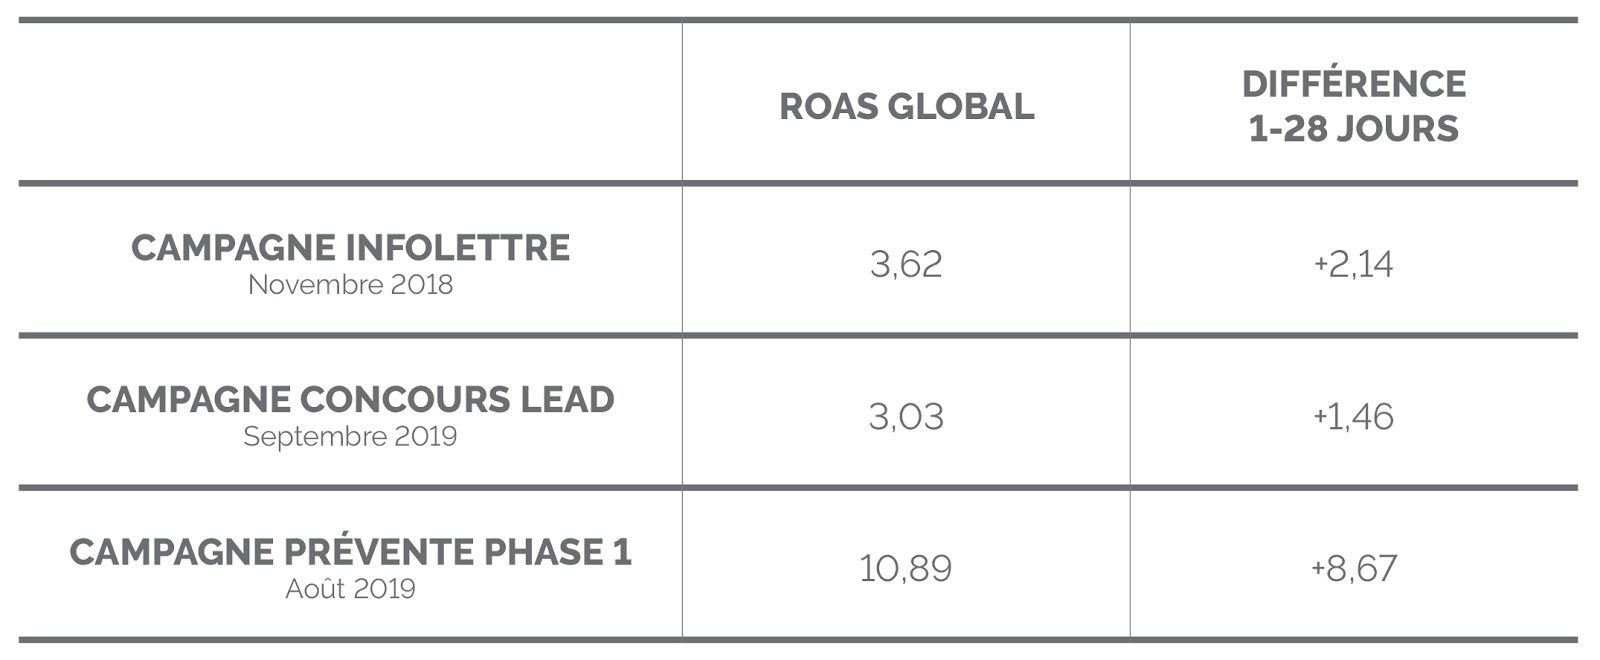Image resolution: width=1600 pixels, height=660 pixels.
Task: Click the +8,67 difference value
Action: (x=1354, y=569)
